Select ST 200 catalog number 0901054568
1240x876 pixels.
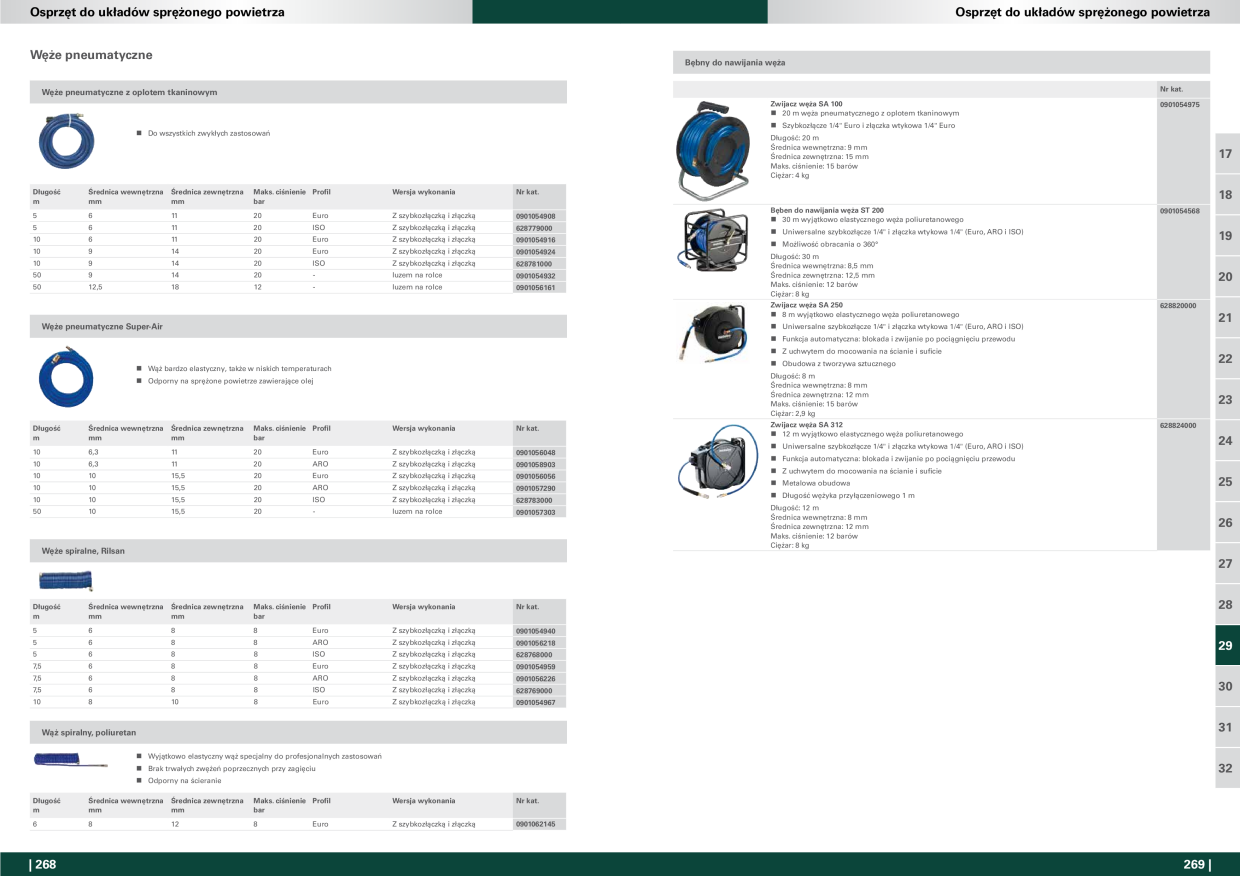pyautogui.click(x=1180, y=211)
